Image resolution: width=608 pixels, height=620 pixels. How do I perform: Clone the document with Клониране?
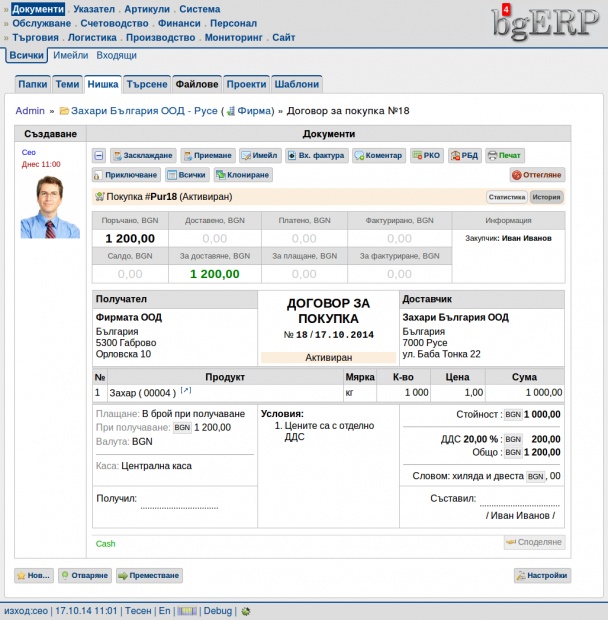pyautogui.click(x=243, y=175)
